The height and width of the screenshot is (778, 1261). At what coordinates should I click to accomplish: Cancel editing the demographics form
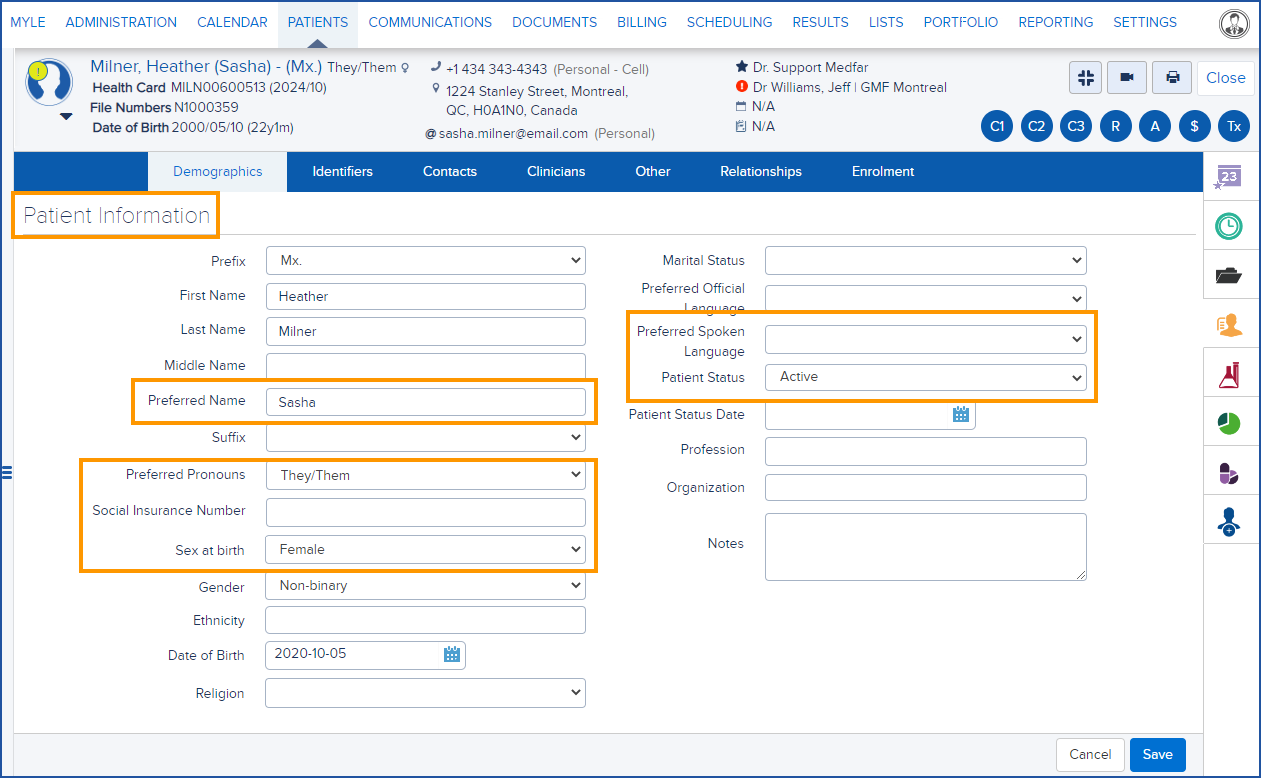(1090, 755)
